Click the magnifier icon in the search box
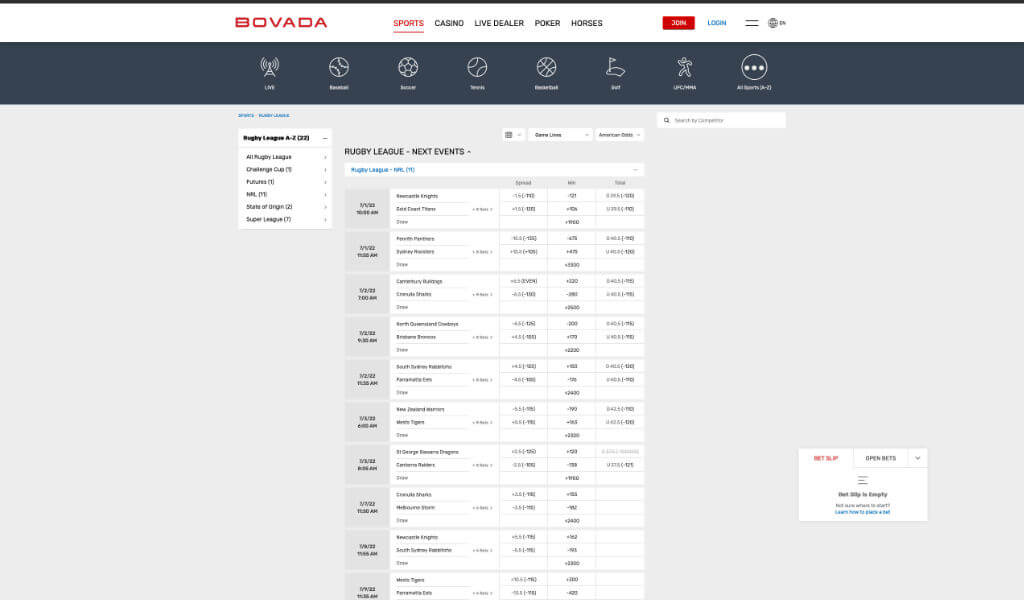 pyautogui.click(x=667, y=120)
